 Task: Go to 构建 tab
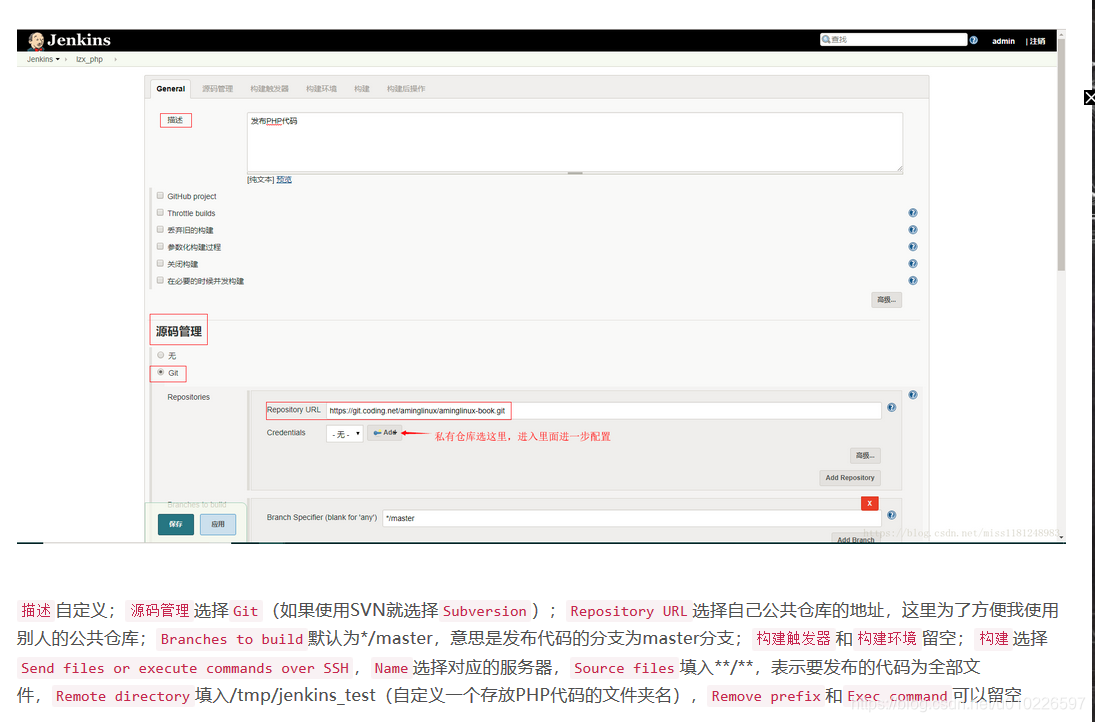click(362, 89)
